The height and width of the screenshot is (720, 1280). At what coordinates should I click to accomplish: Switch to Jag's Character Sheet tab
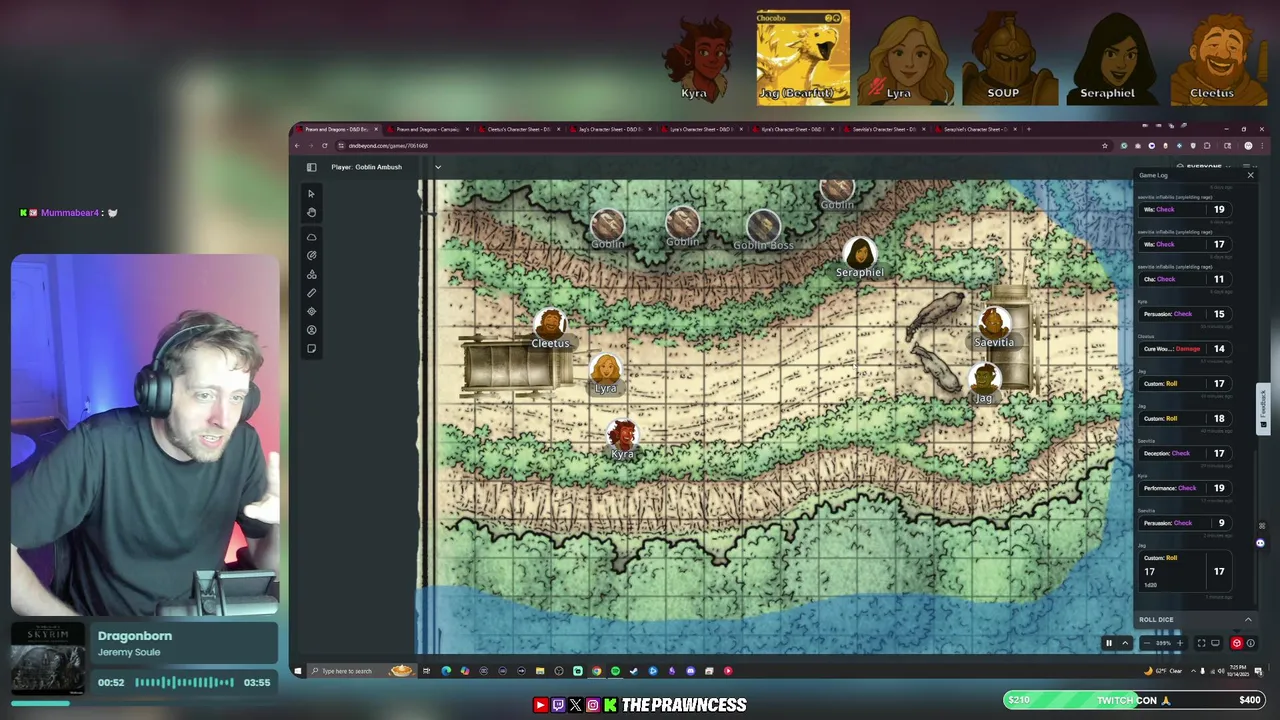click(609, 129)
